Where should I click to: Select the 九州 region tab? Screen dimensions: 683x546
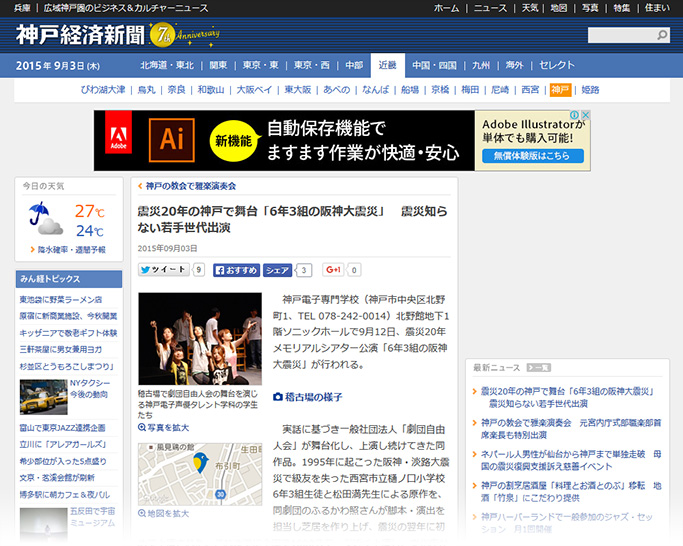[x=481, y=65]
